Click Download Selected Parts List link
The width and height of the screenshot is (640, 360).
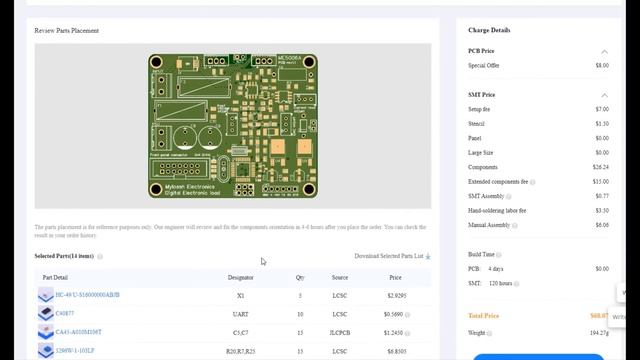coord(389,256)
